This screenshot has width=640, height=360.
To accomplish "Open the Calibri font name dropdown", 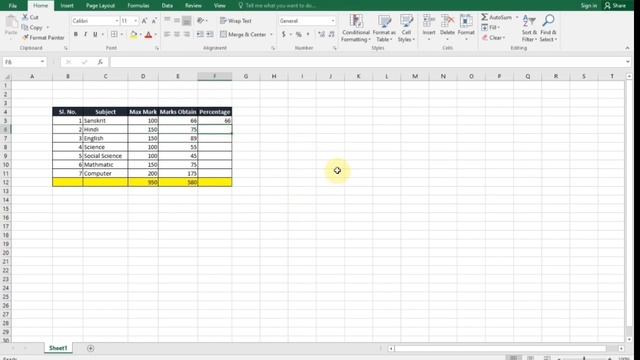I will pyautogui.click(x=117, y=21).
